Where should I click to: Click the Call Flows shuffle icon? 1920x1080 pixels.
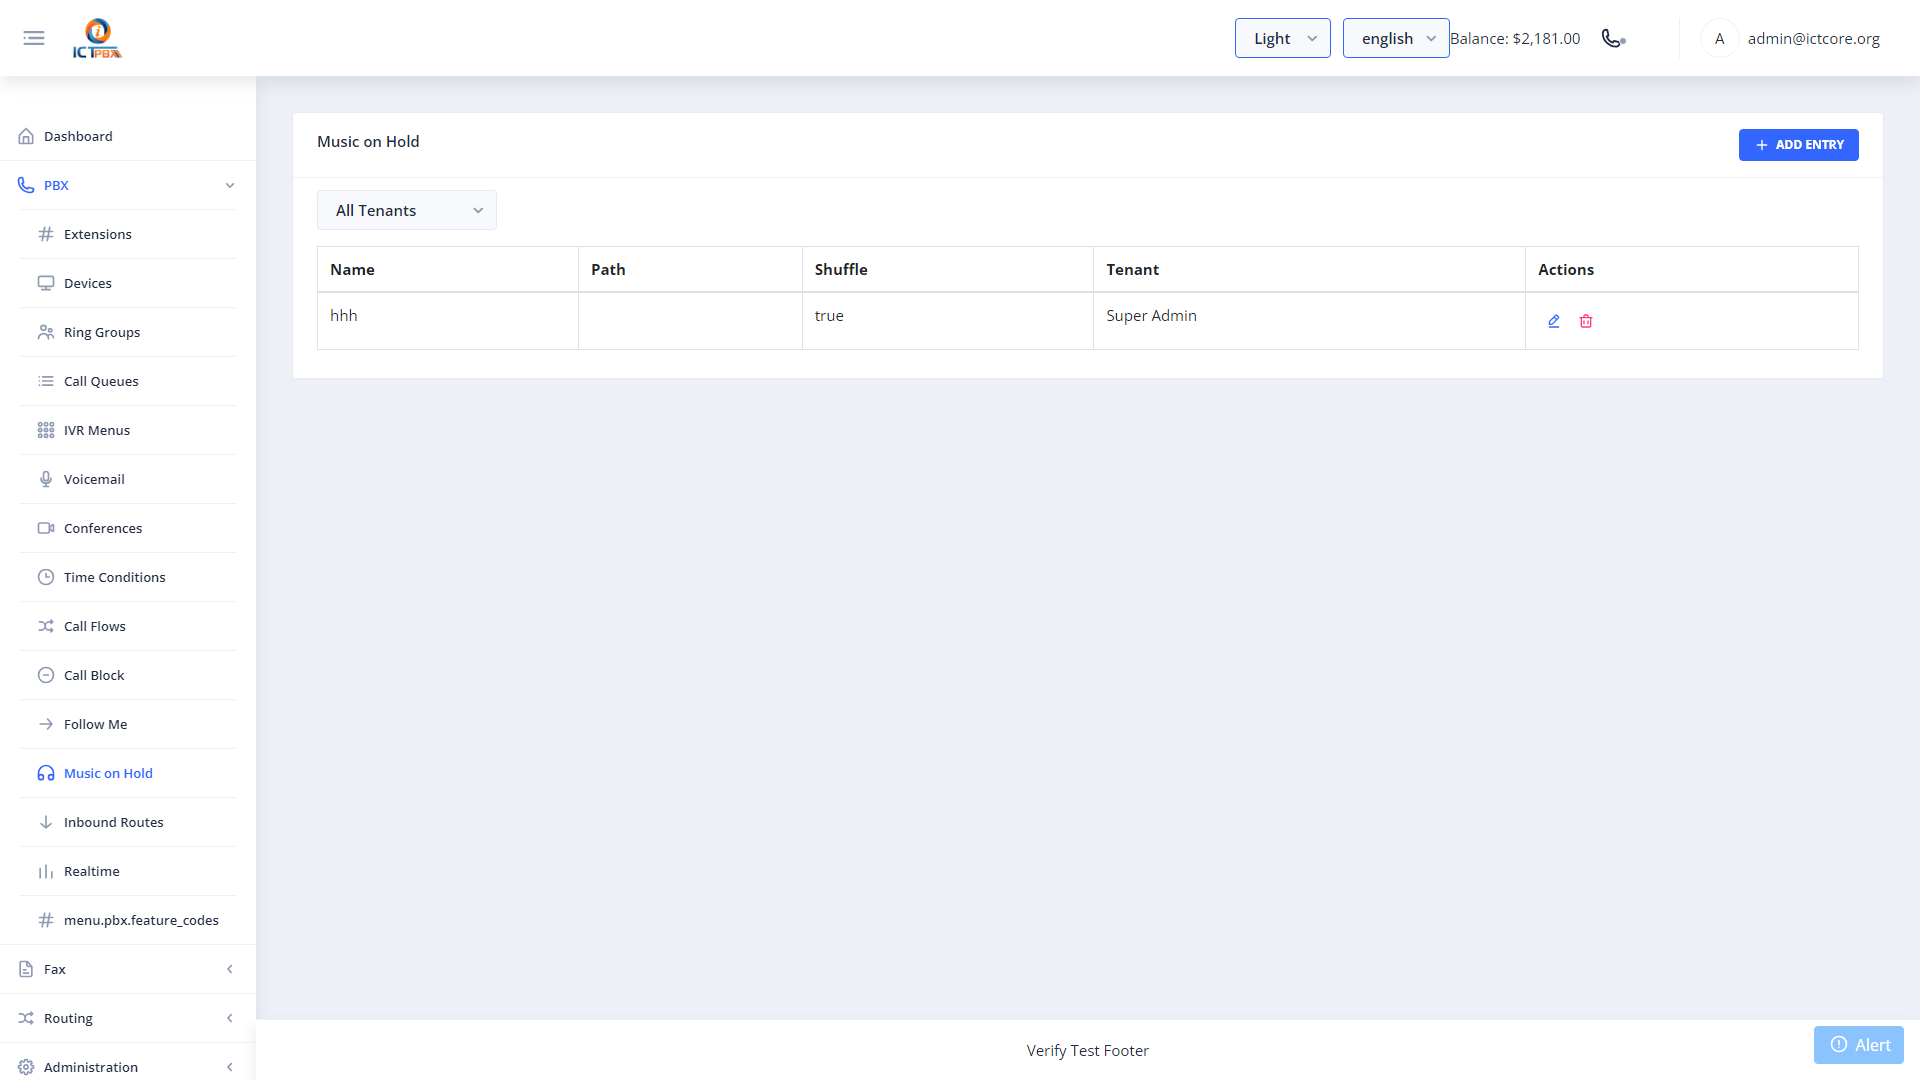click(46, 626)
